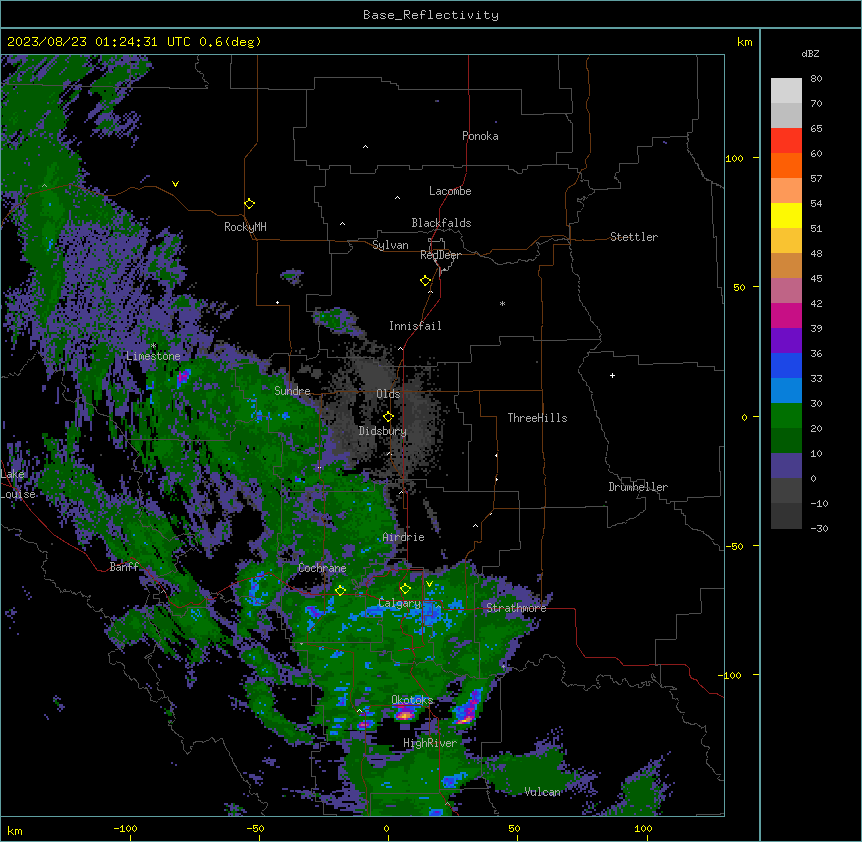Click the Base_Reflectivity title

pos(431,15)
